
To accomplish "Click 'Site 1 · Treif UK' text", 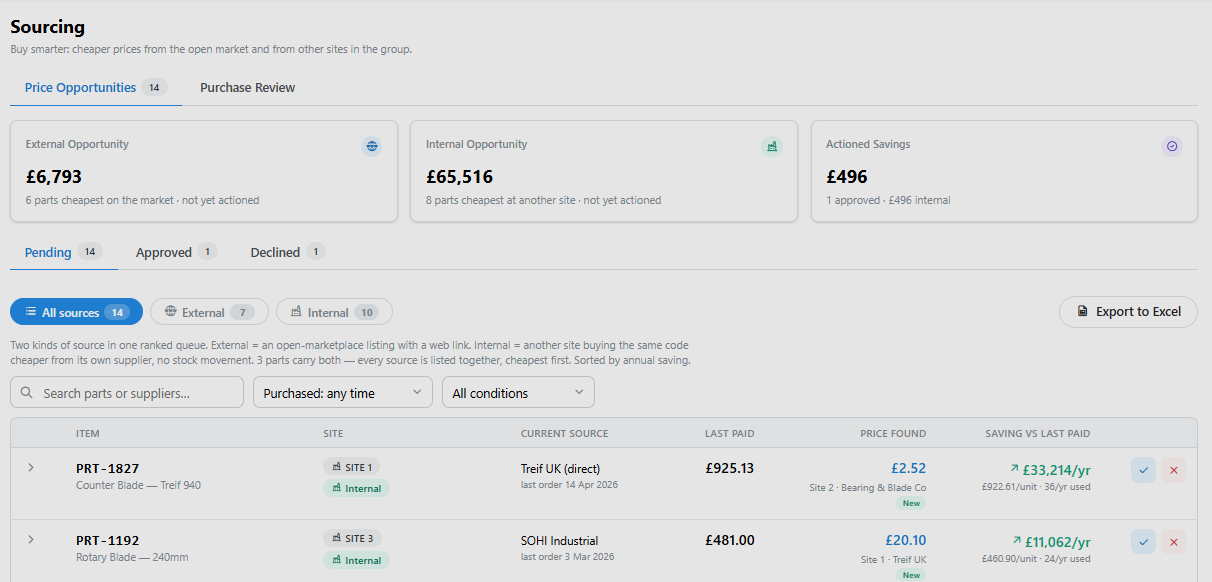I will (894, 559).
